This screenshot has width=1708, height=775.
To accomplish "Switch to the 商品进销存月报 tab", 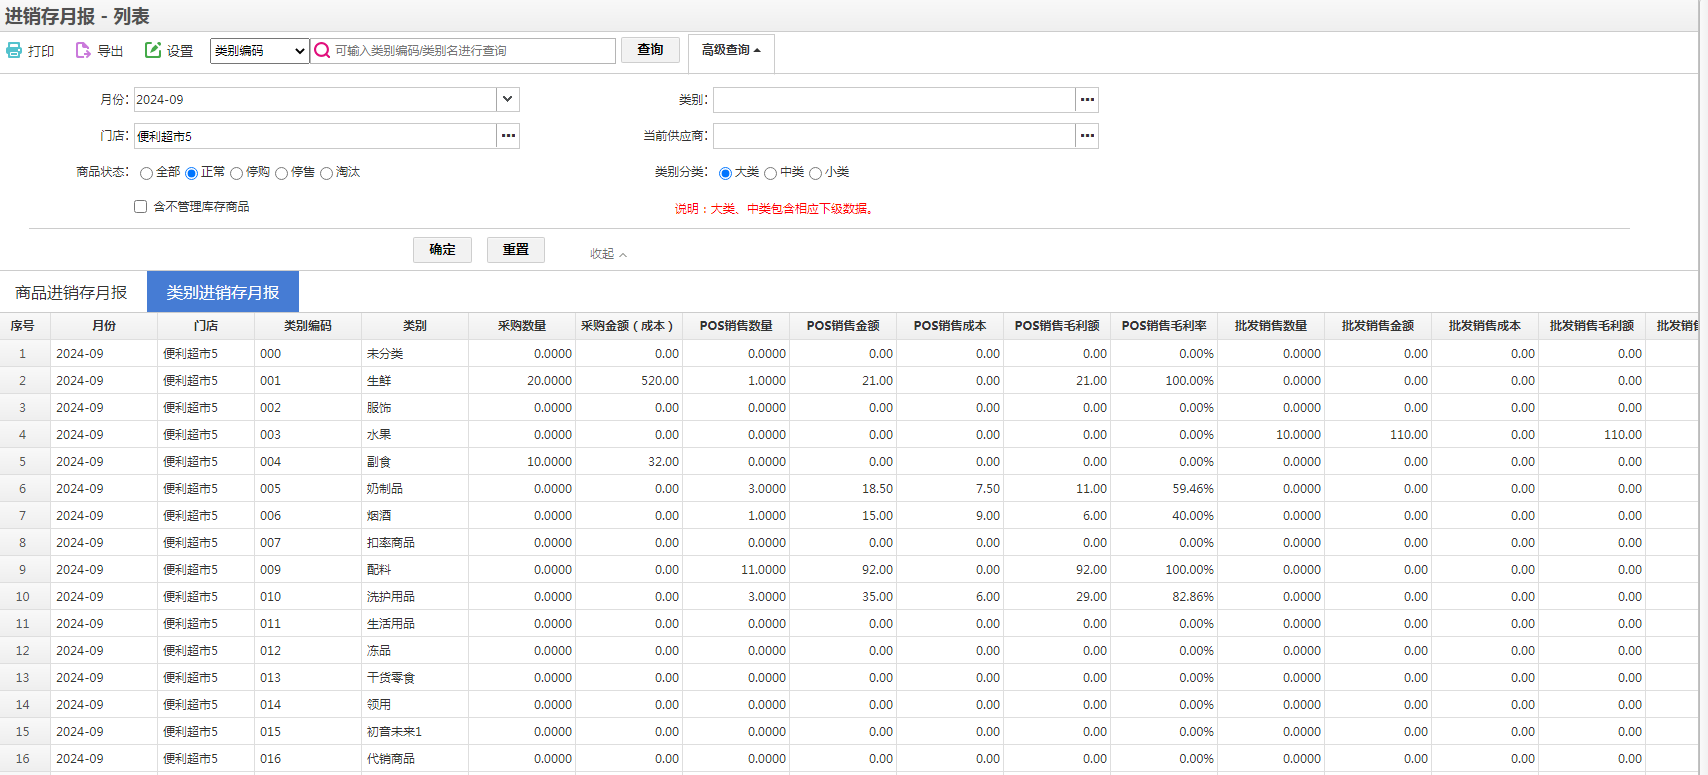I will click(71, 292).
